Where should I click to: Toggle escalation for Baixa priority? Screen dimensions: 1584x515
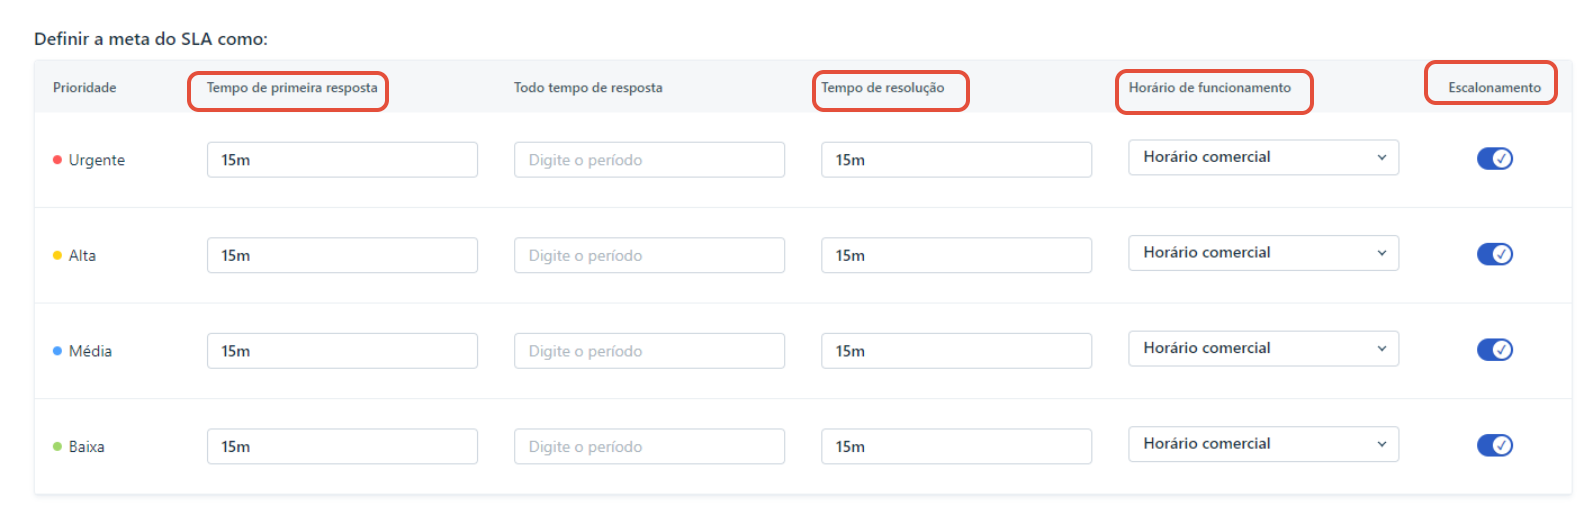[1494, 445]
